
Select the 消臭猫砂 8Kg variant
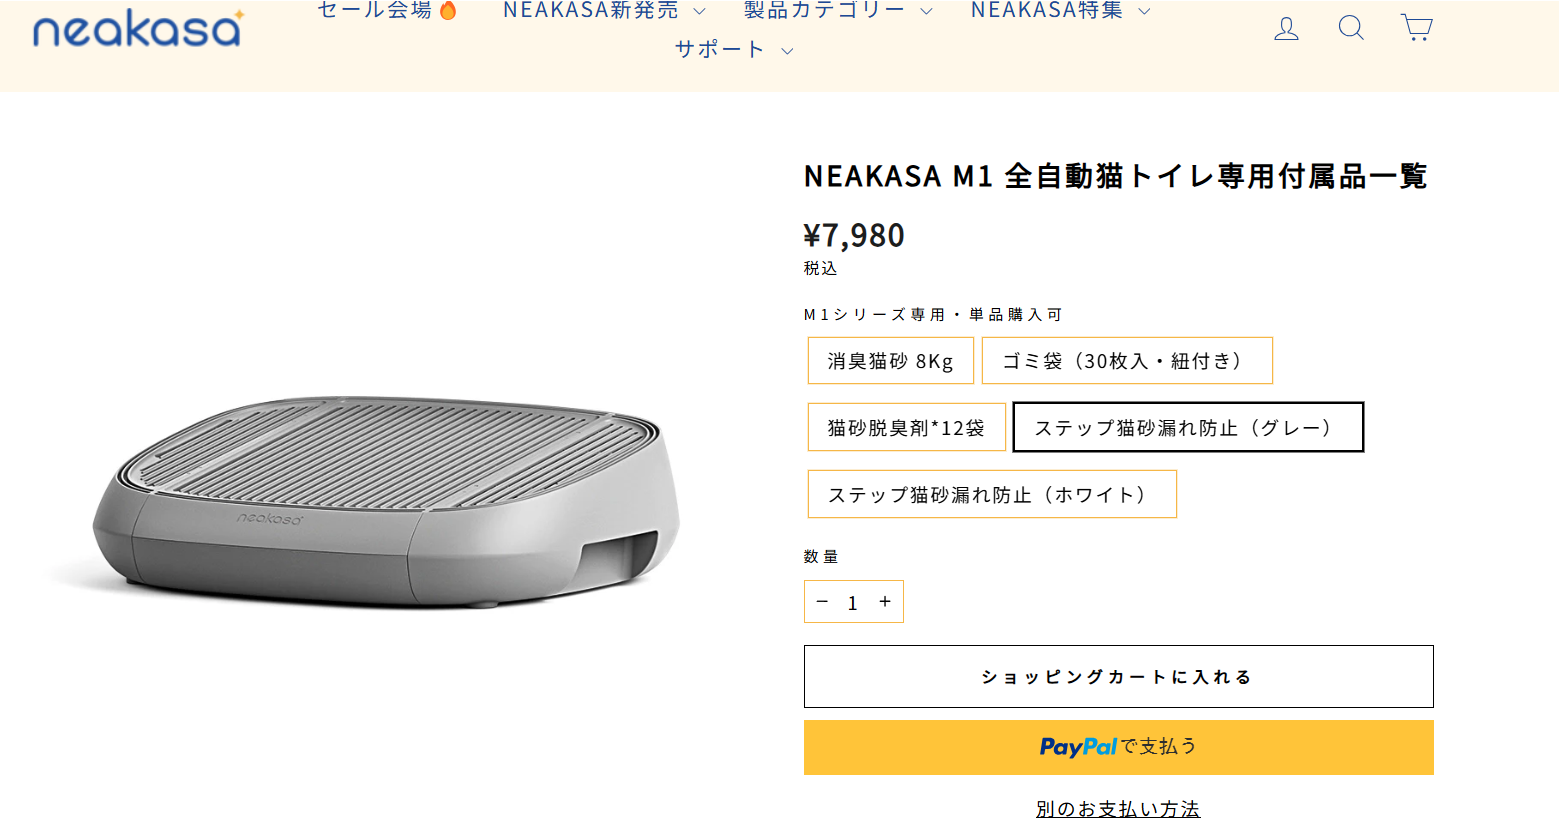point(890,360)
